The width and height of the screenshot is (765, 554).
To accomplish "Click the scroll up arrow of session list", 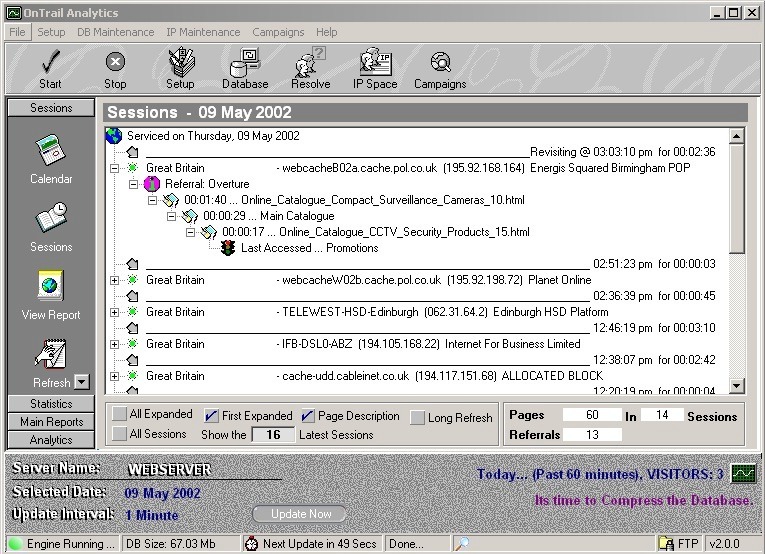I will pyautogui.click(x=737, y=136).
